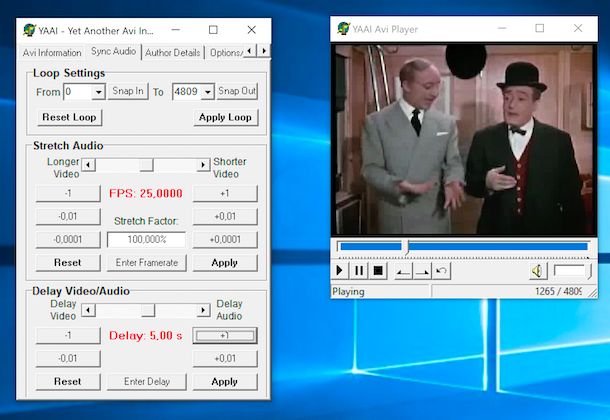Click the 'Playing' status text
610x420 pixels.
pos(348,292)
